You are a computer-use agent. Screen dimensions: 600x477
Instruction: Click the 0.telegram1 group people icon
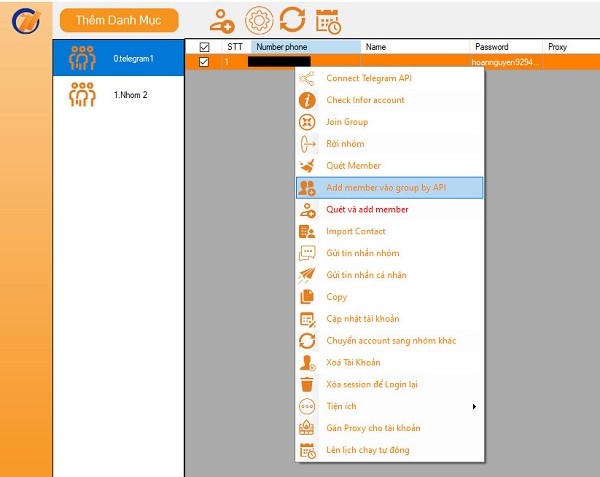click(x=82, y=58)
